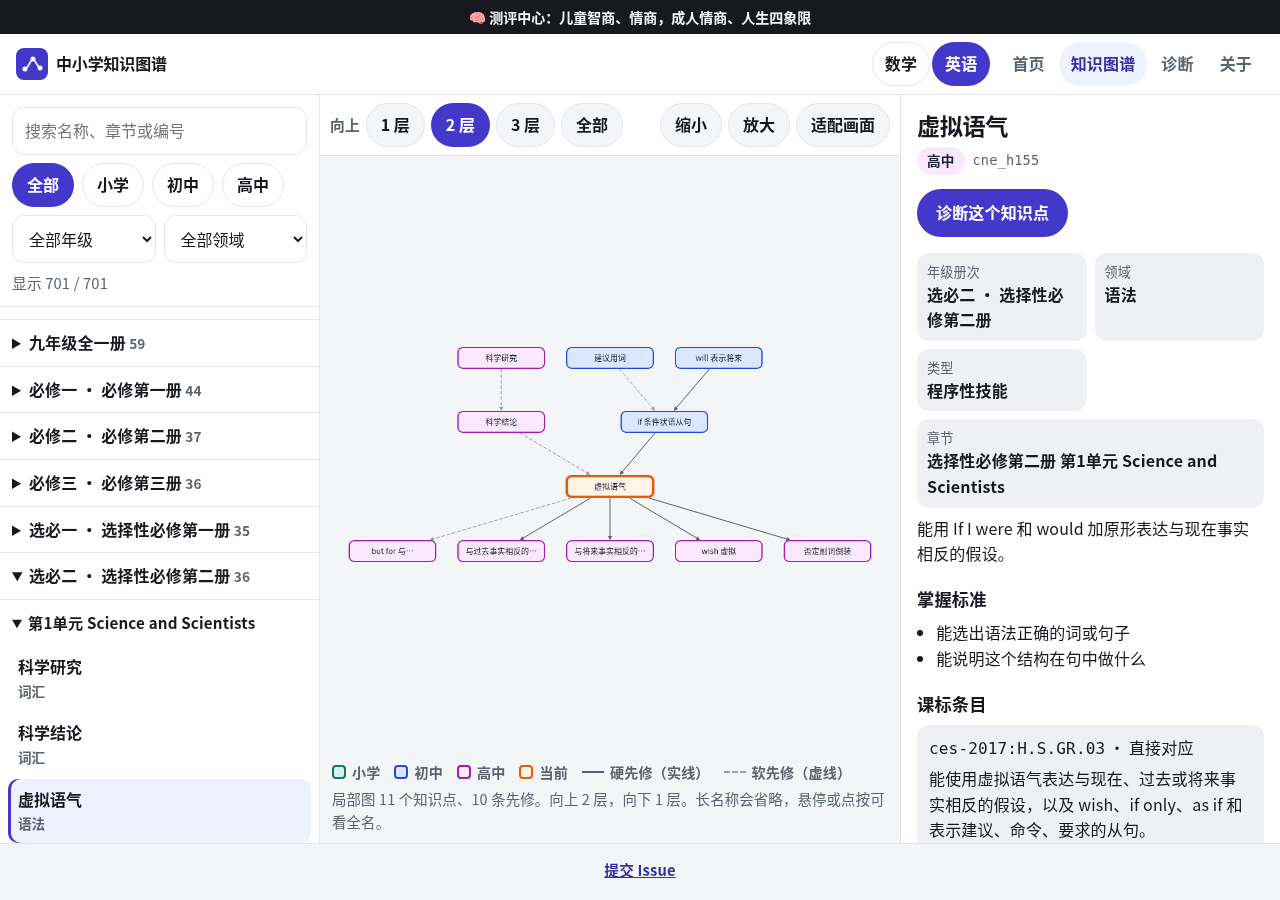This screenshot has height=900, width=1280.
Task: Open the 关于 nav tab
Action: (1236, 64)
